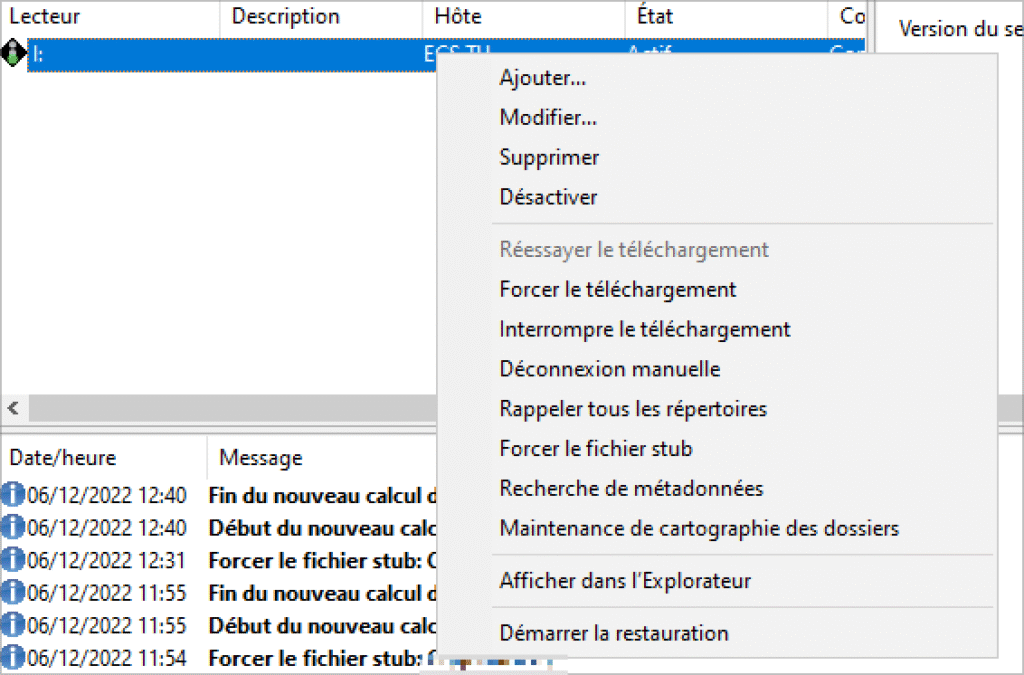
Task: Click the drive I: status icon
Action: tap(14, 54)
